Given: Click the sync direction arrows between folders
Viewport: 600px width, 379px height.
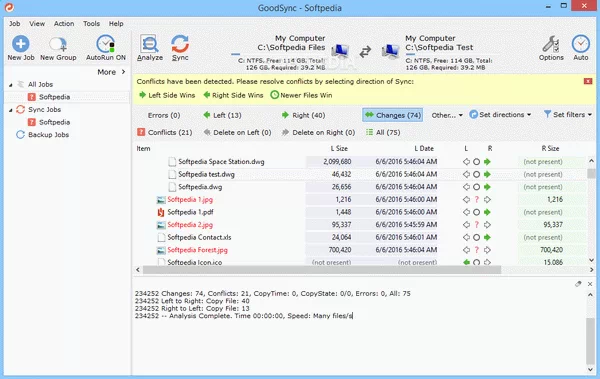Looking at the screenshot, I should click(x=365, y=51).
